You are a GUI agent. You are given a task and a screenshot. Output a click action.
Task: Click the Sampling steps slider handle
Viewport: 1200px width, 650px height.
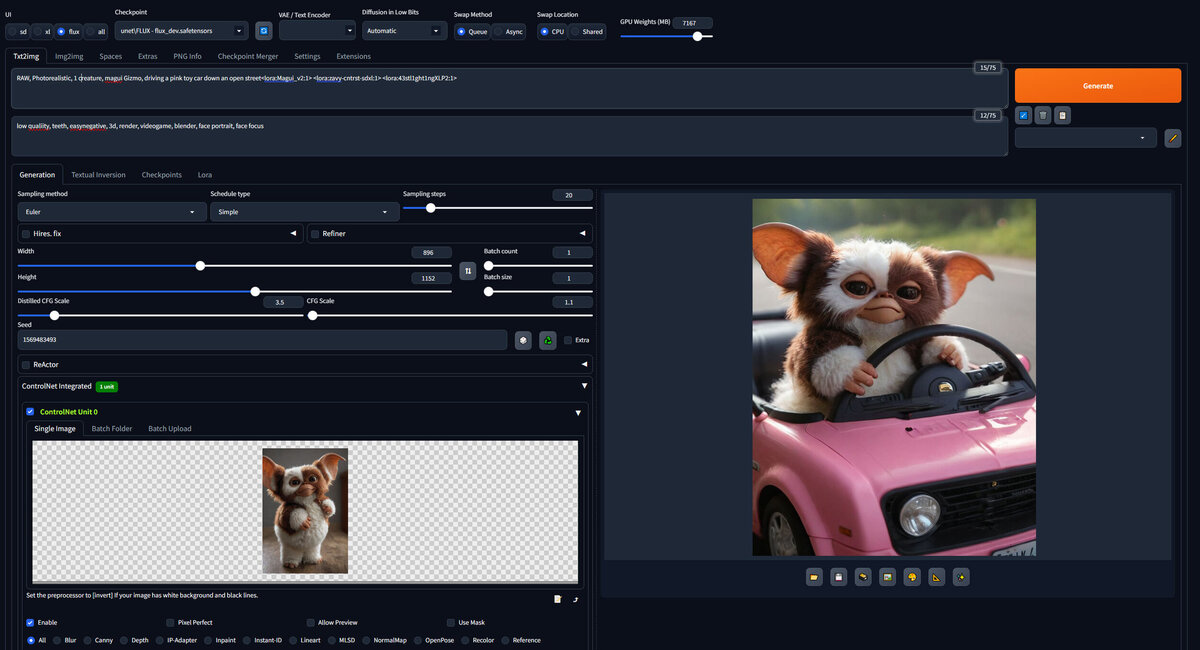point(431,208)
